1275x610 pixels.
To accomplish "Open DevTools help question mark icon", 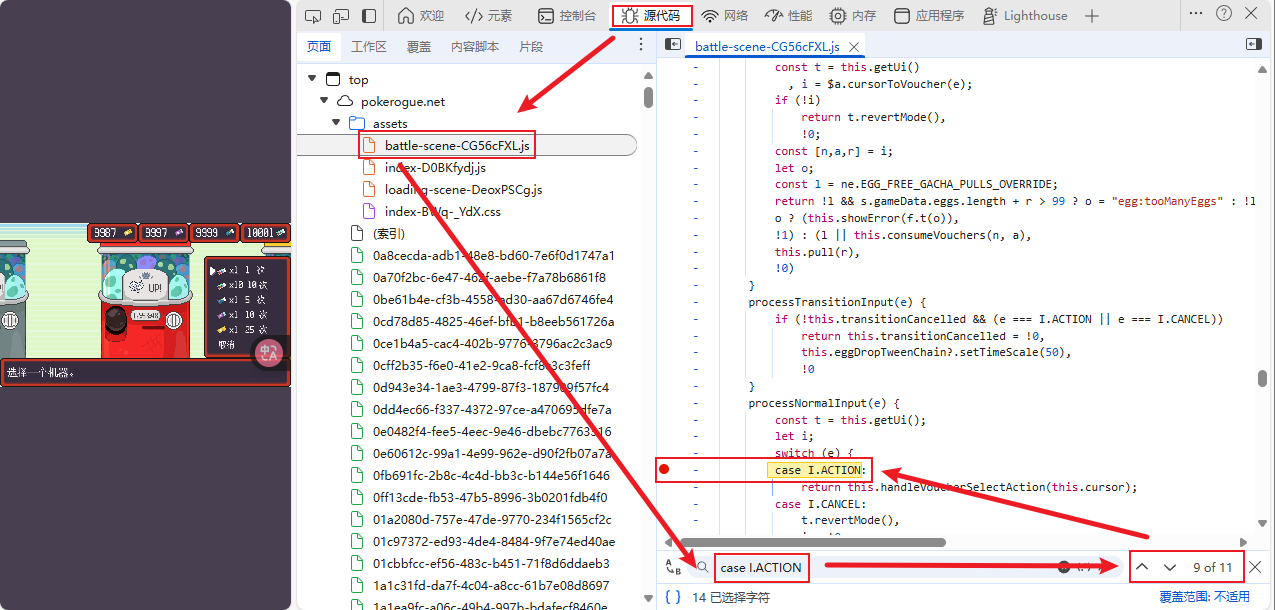I will pyautogui.click(x=1223, y=14).
